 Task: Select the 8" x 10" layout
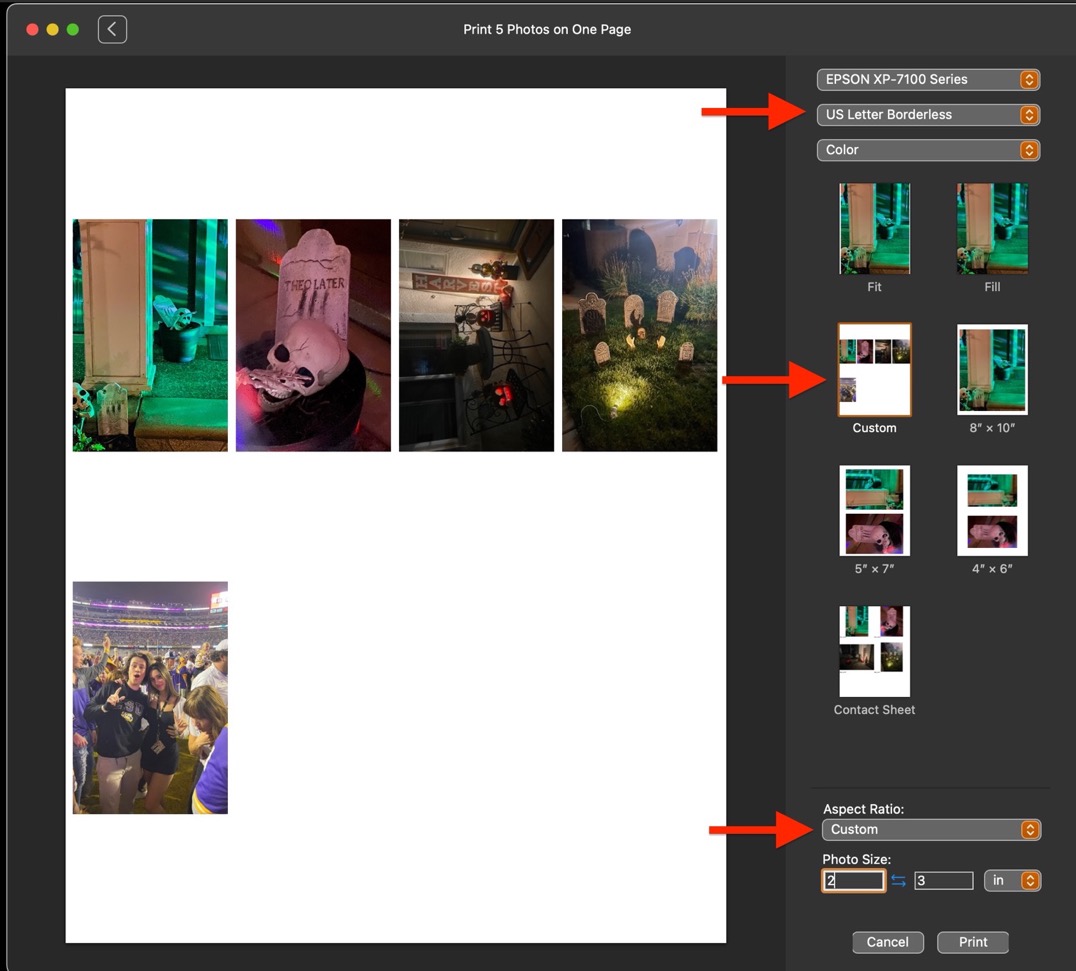click(x=991, y=369)
